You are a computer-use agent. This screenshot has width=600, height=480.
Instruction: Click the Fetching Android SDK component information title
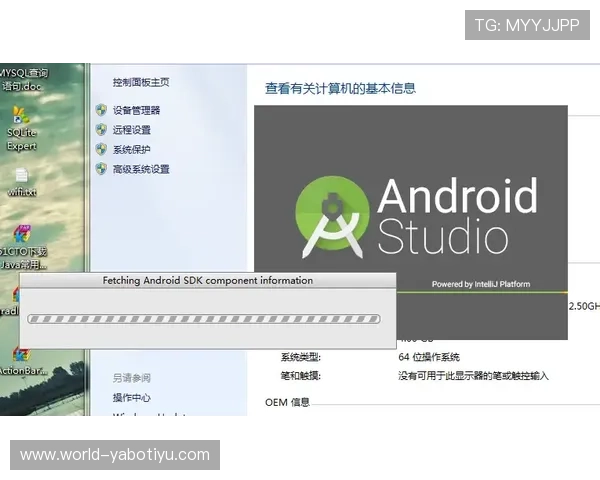208,281
